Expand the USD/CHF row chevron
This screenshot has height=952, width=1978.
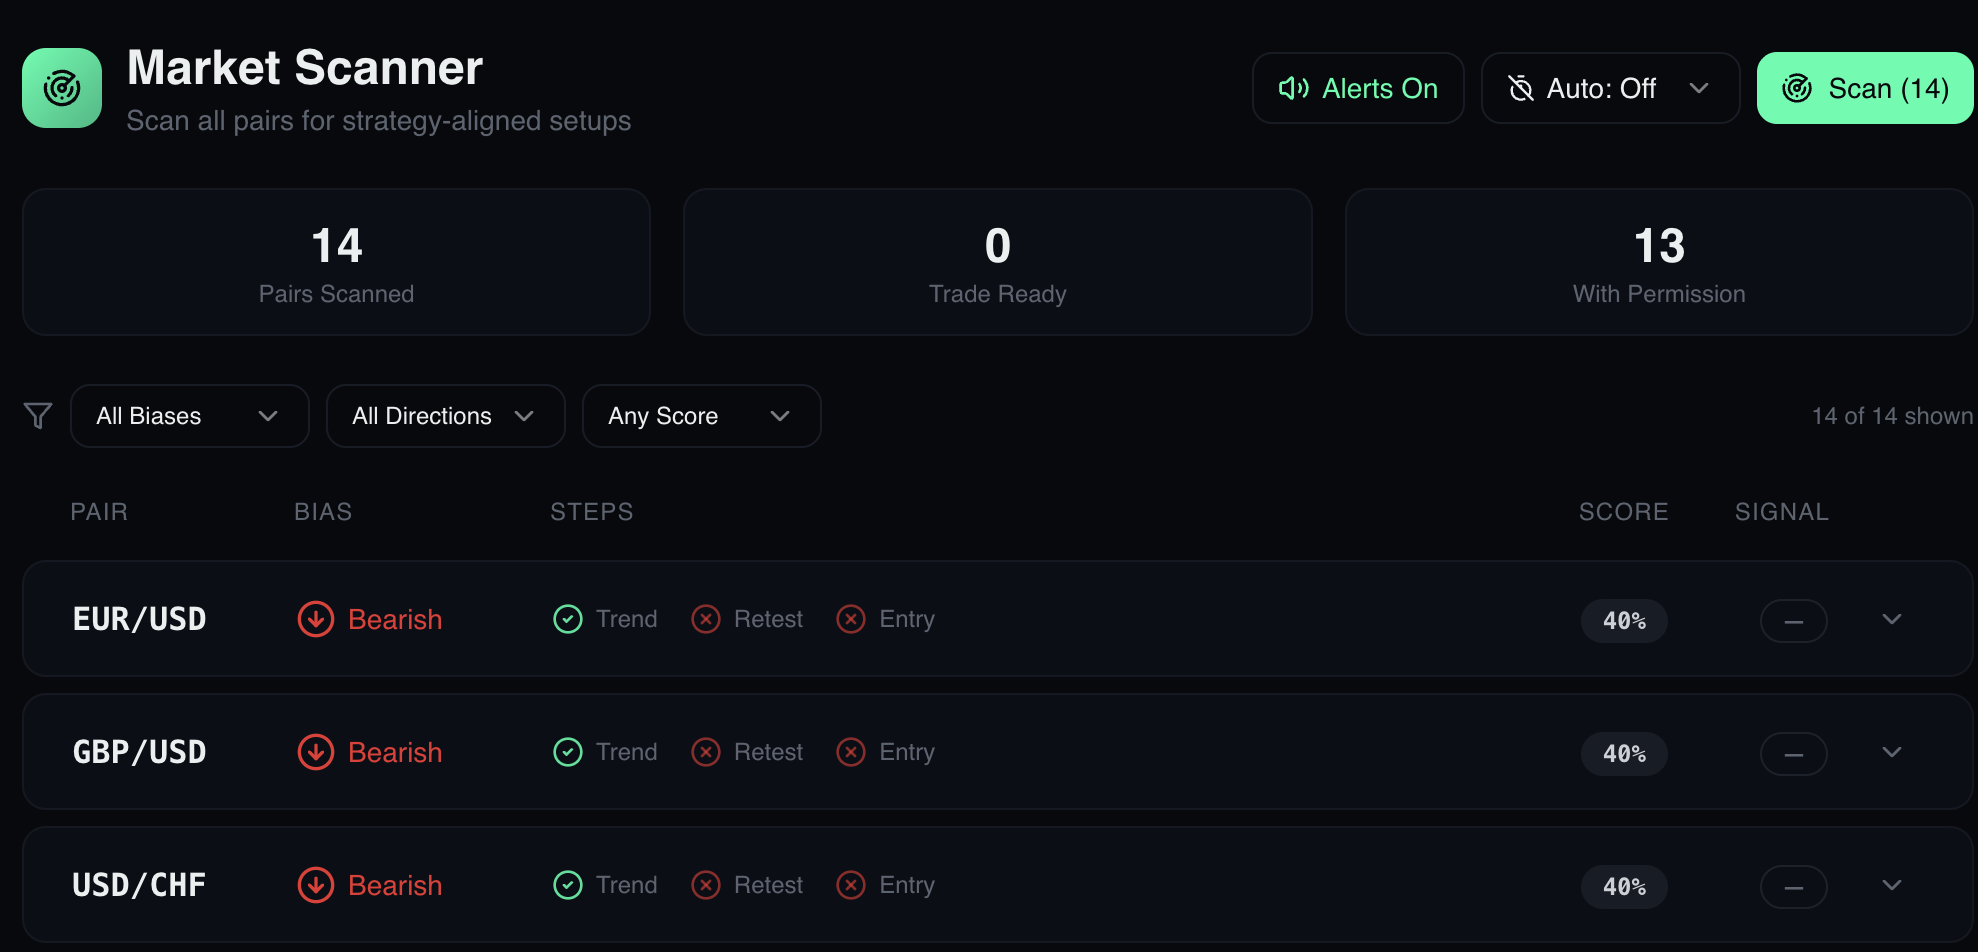[1892, 885]
